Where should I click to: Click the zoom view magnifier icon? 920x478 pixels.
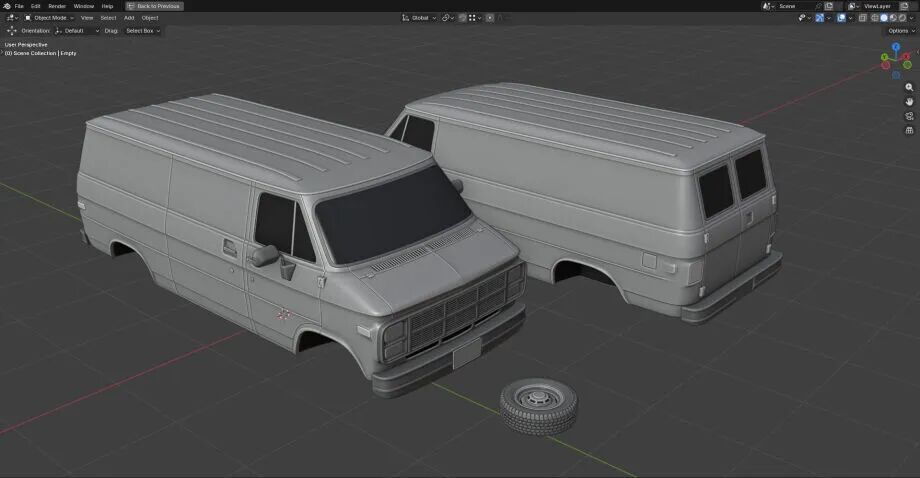click(909, 87)
